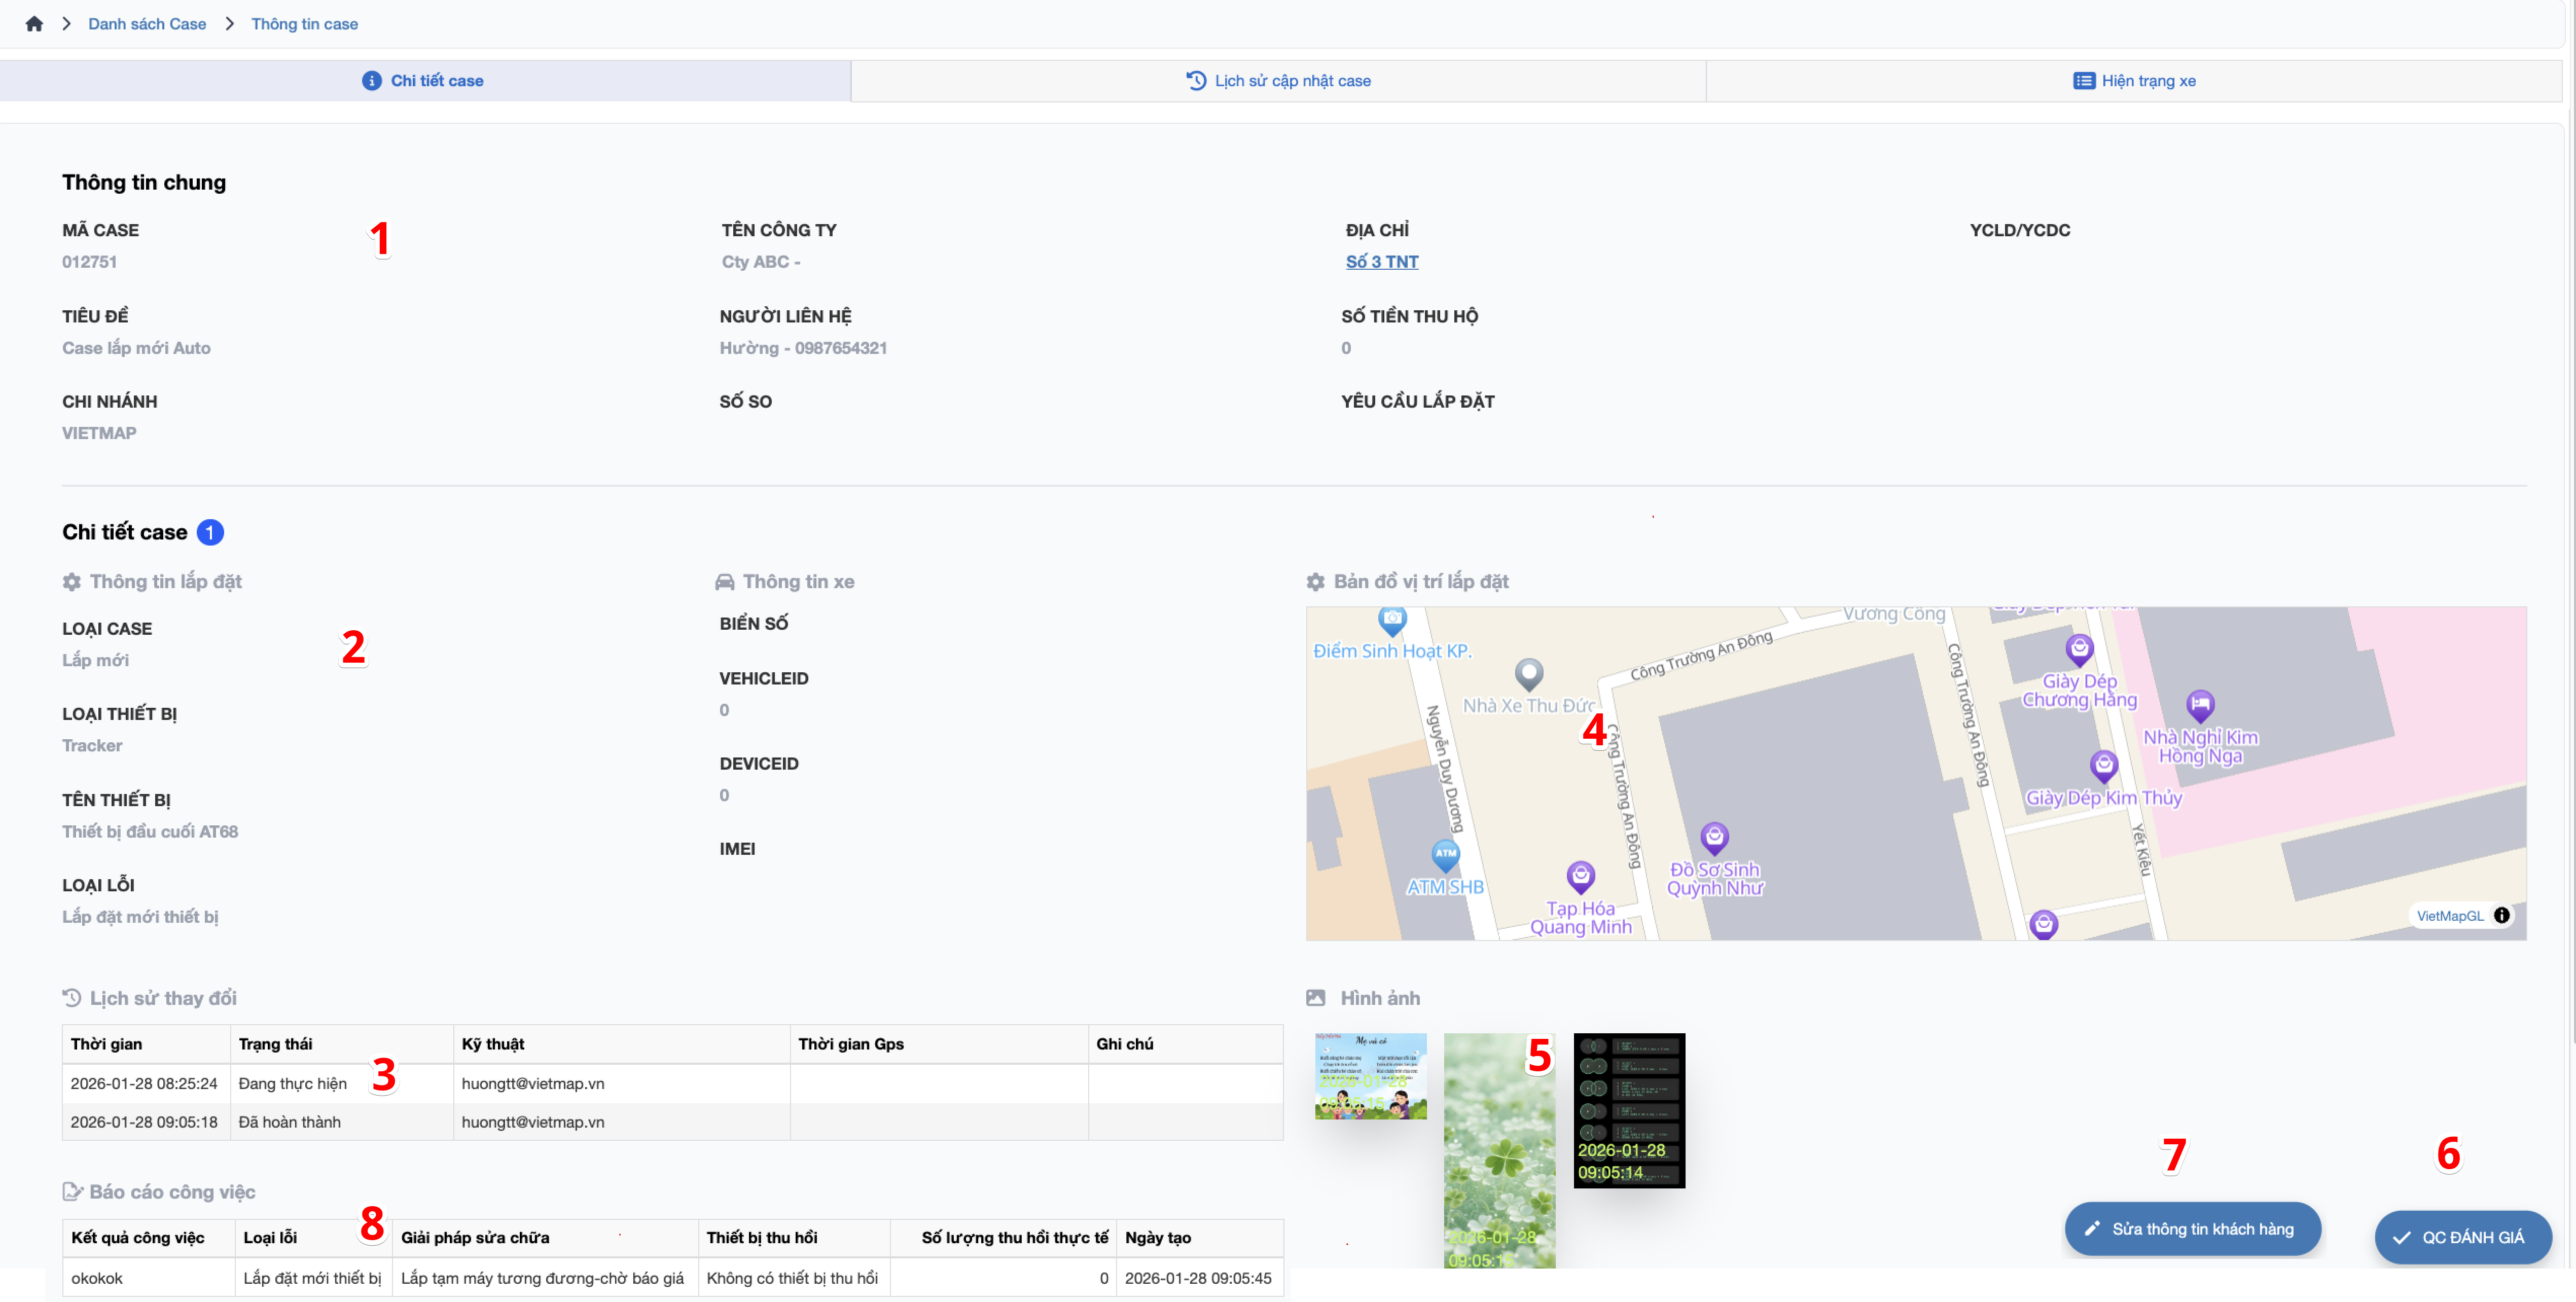Click the gear icon beside Thông tin lắp đặt
Viewport: 2576px width, 1302px height.
(72, 581)
